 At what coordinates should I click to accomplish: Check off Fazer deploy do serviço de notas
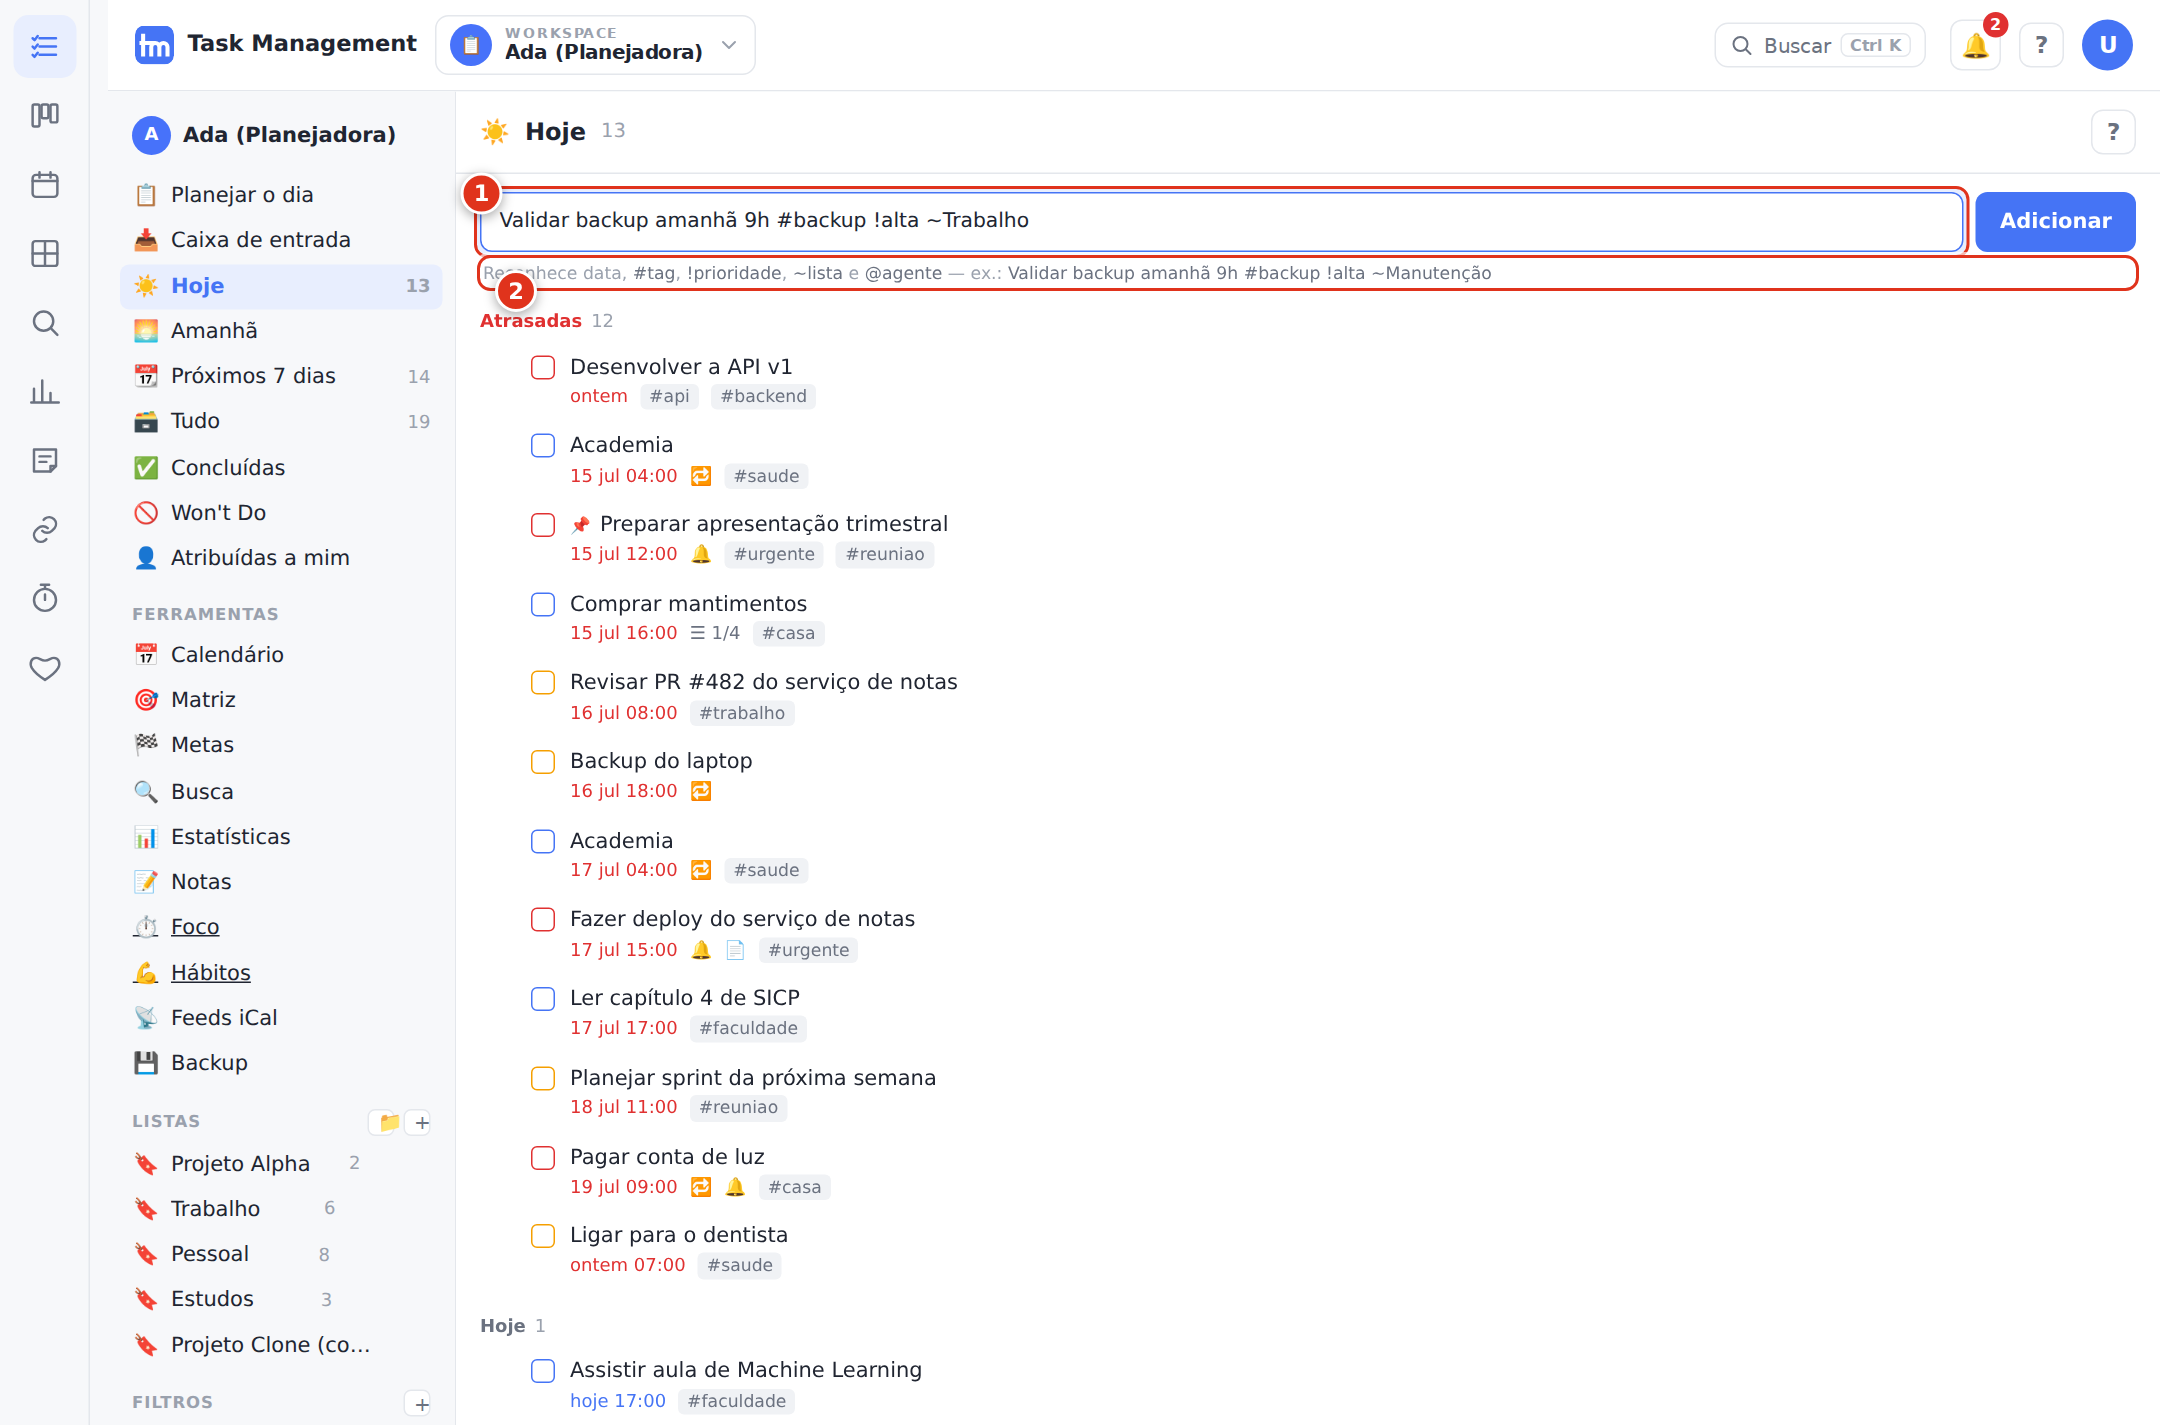543,920
